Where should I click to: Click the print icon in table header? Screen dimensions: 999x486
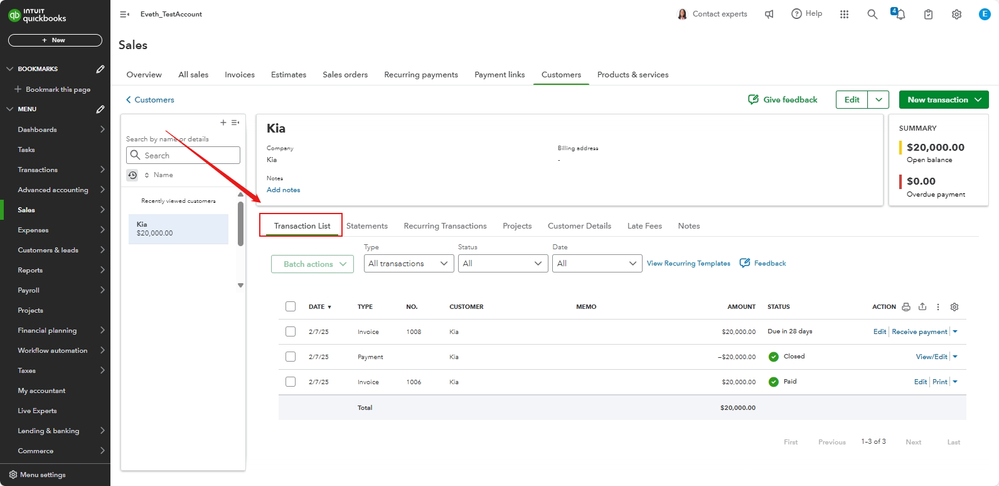906,307
